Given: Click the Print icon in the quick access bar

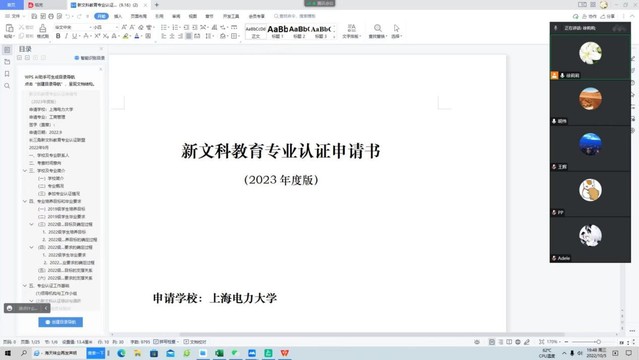Looking at the screenshot, I should point(51,16).
